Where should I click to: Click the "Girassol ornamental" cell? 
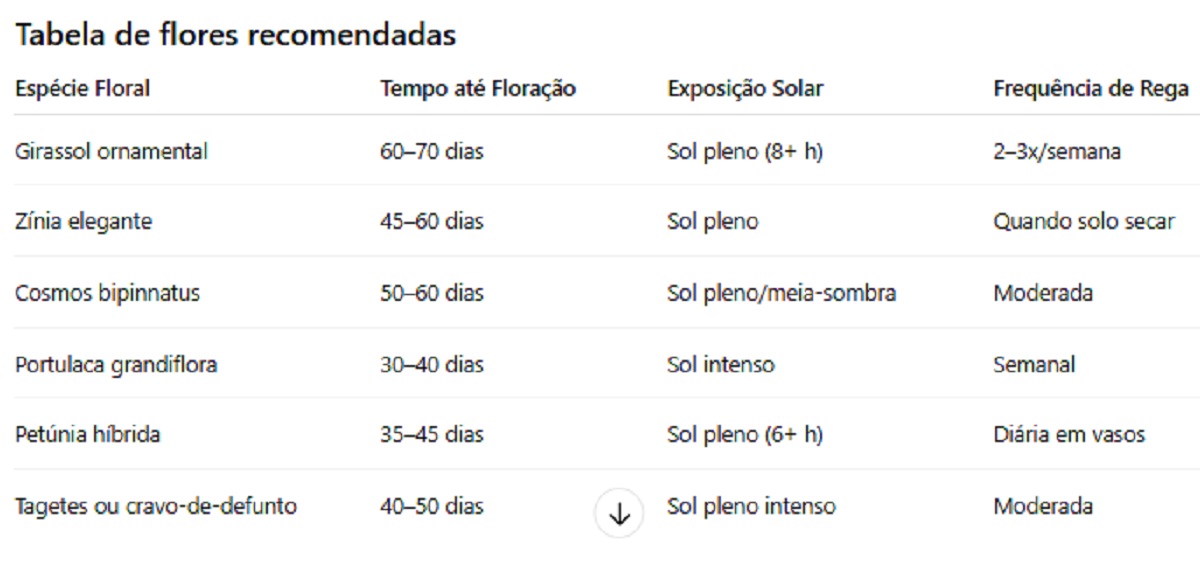(x=111, y=152)
